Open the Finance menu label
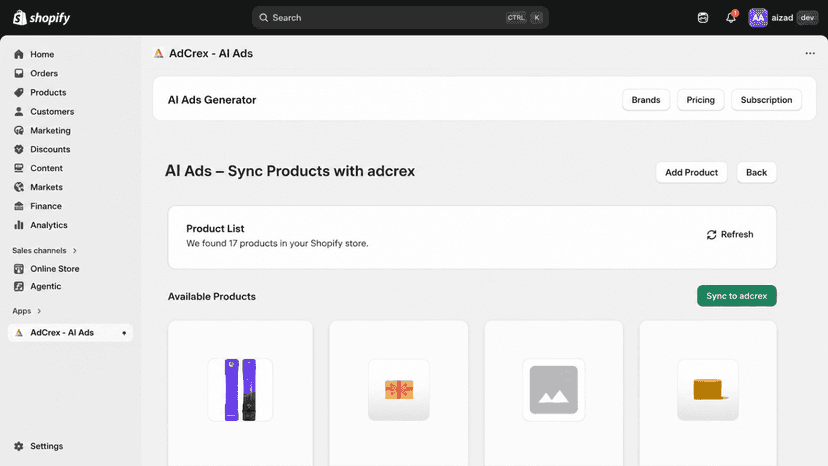 click(46, 206)
